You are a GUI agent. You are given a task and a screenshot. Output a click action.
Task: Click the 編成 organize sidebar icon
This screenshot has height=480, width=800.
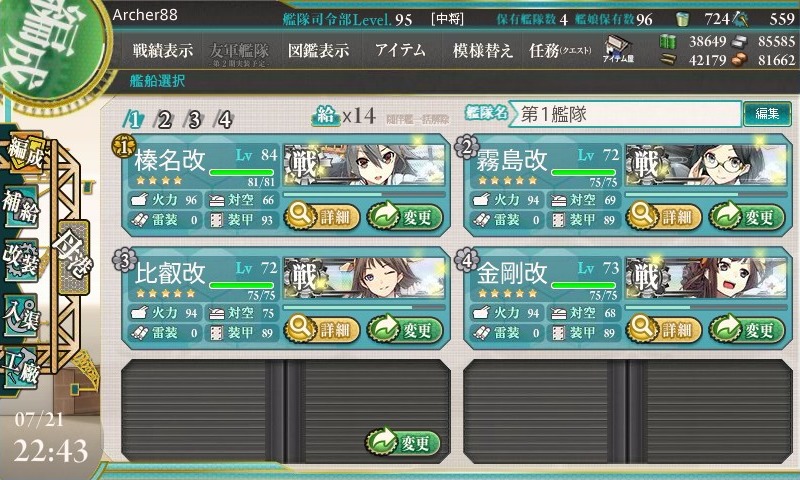pyautogui.click(x=23, y=153)
